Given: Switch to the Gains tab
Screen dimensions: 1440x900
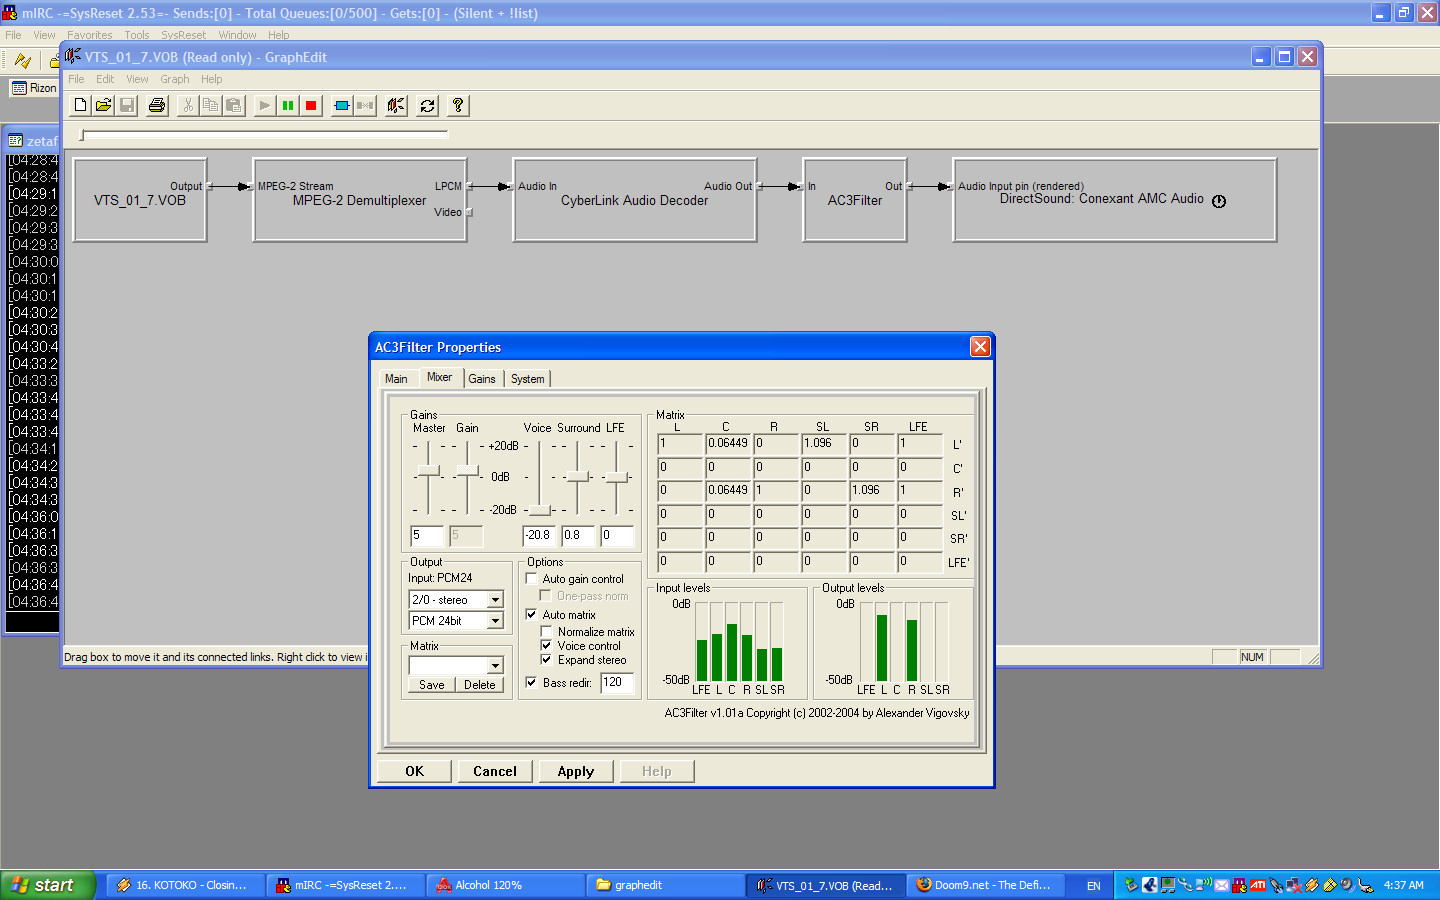Looking at the screenshot, I should coord(482,379).
